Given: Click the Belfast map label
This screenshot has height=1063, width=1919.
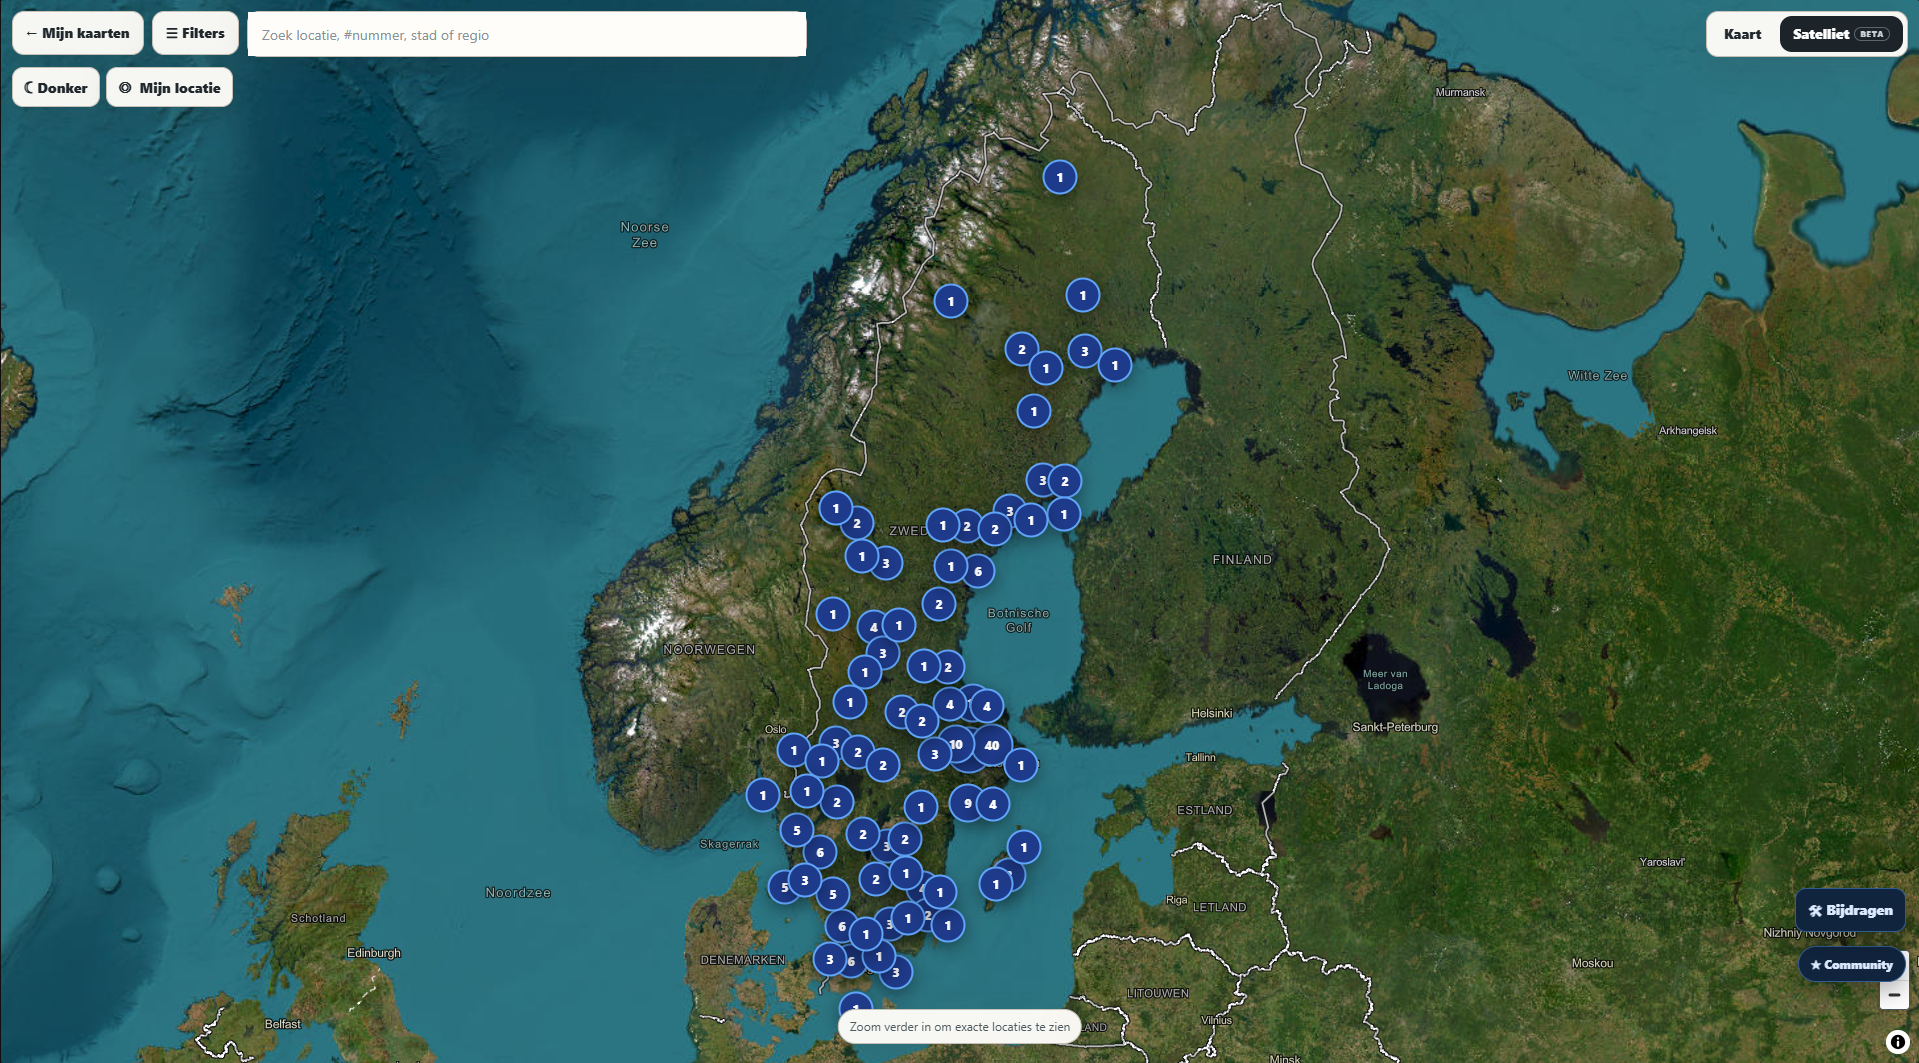Looking at the screenshot, I should coord(282,1024).
